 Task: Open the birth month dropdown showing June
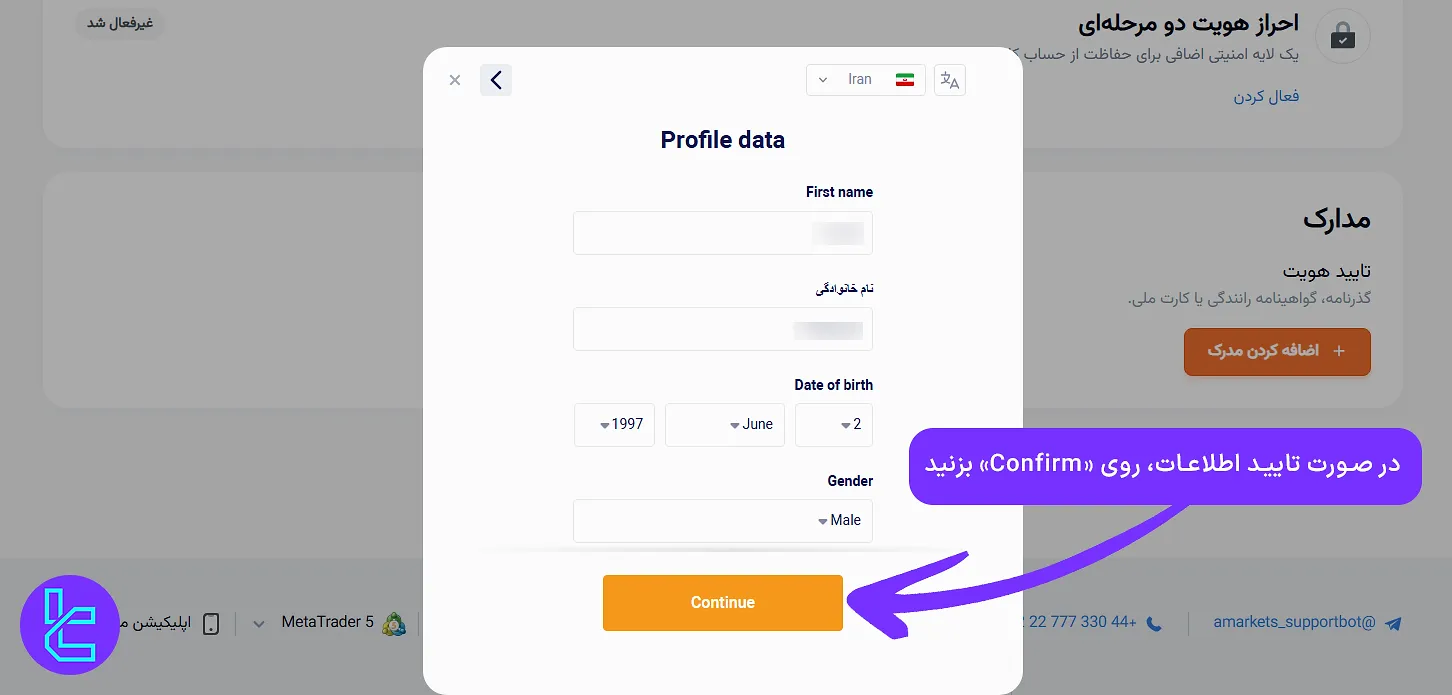pos(724,424)
